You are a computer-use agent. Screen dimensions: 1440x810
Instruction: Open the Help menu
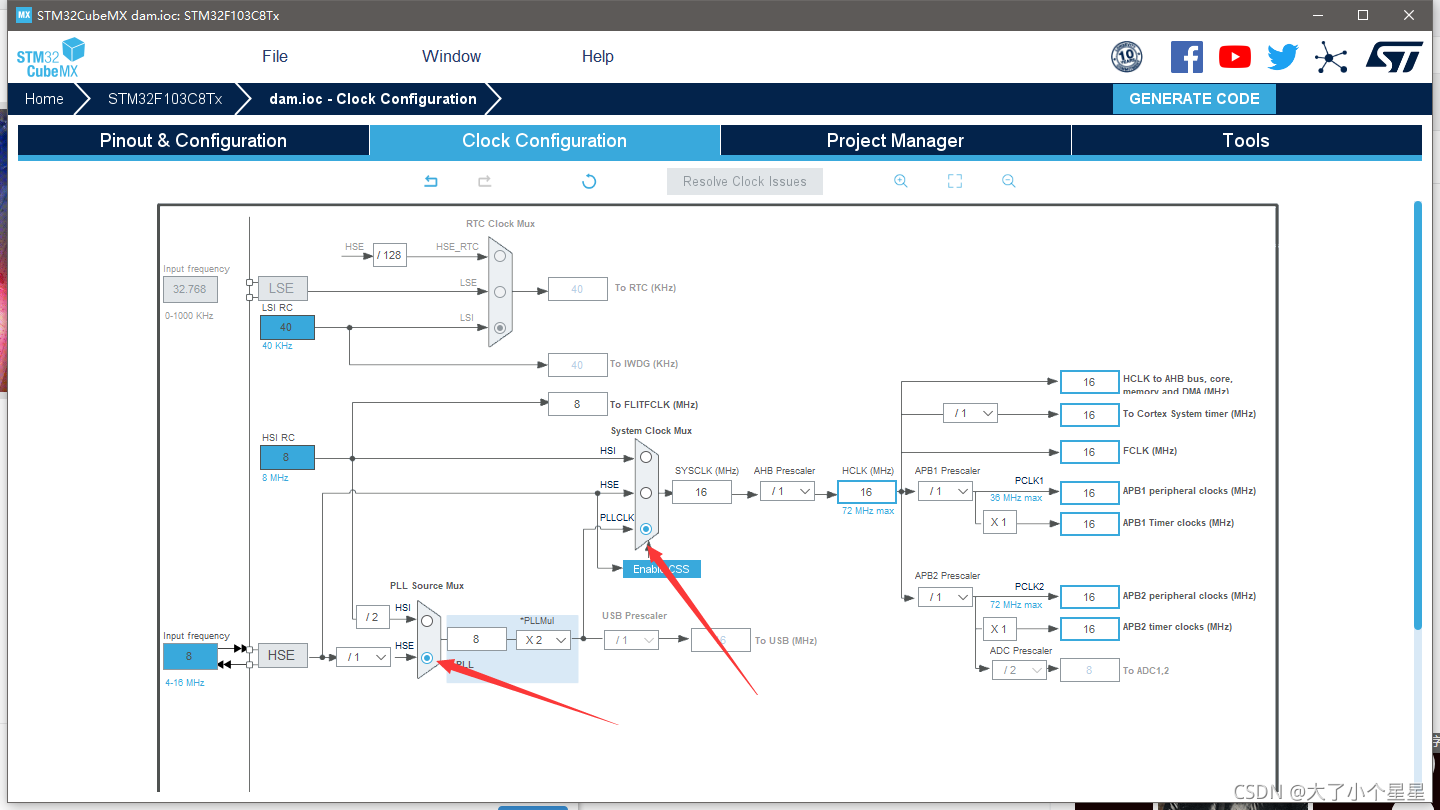tap(597, 56)
